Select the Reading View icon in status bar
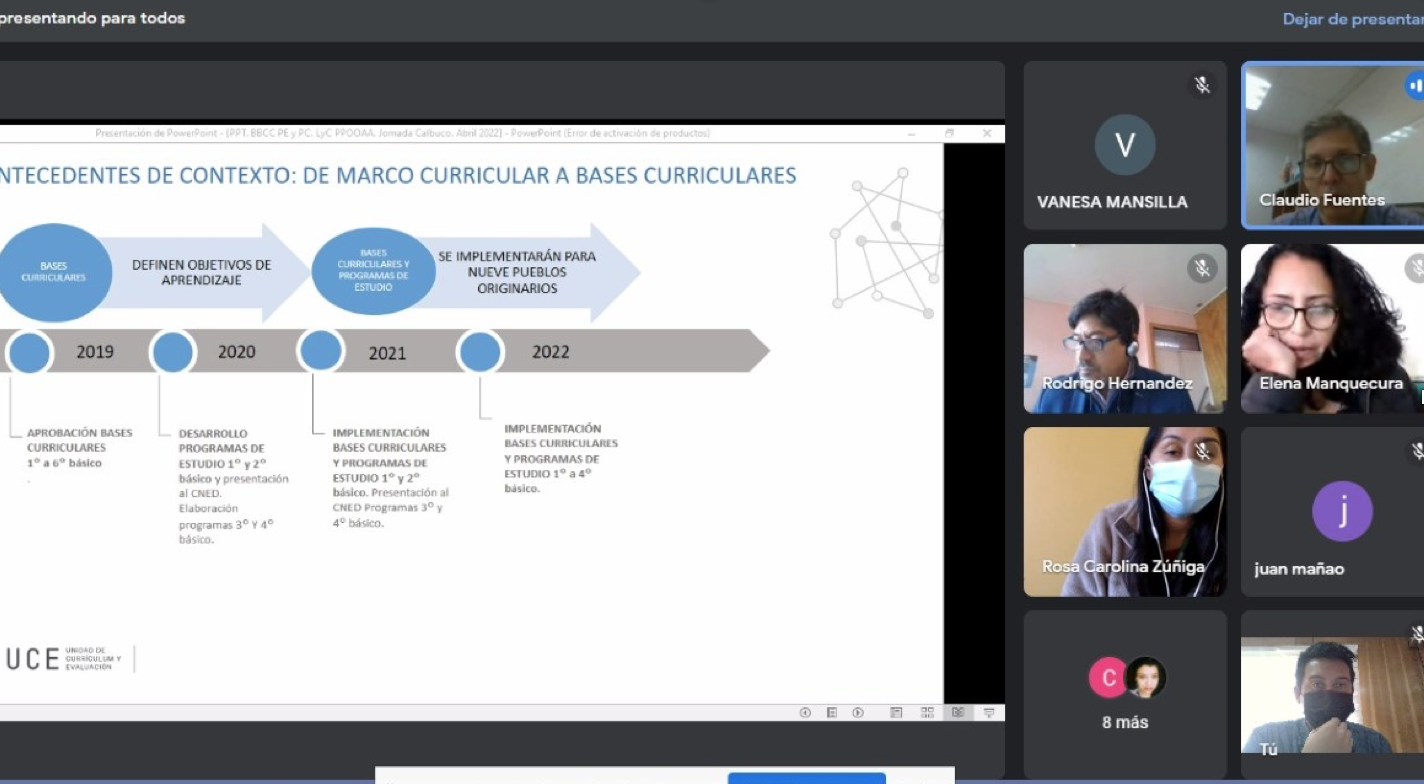 (x=958, y=712)
